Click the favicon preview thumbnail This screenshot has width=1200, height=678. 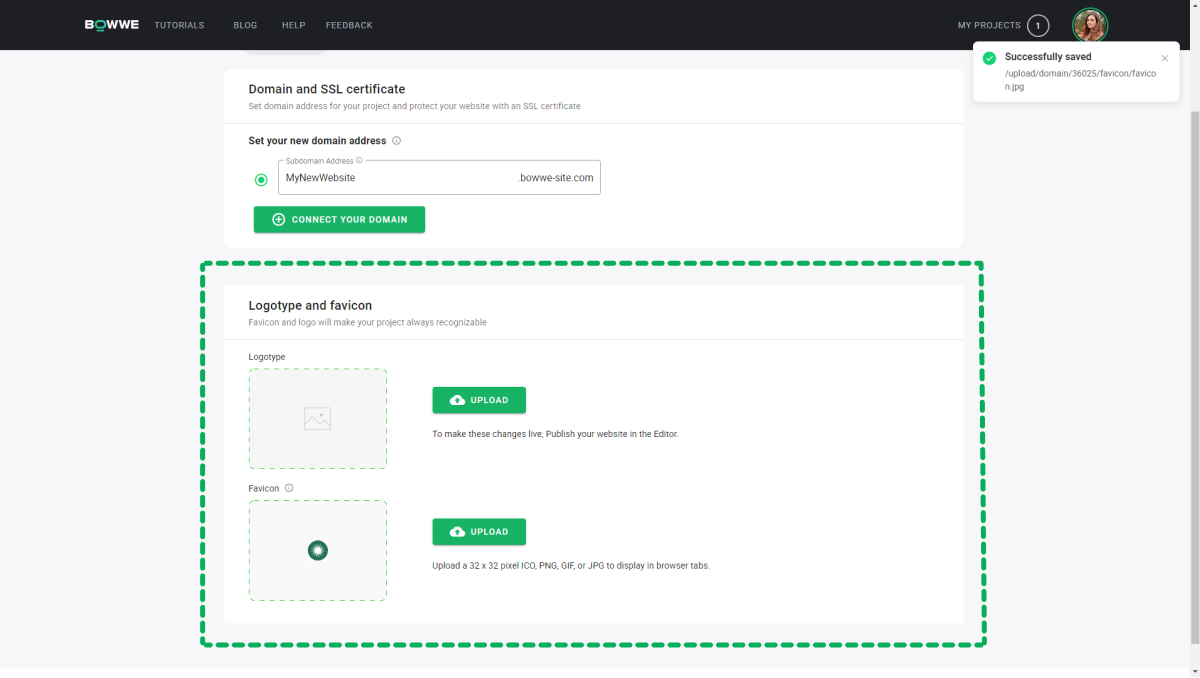[x=318, y=551]
